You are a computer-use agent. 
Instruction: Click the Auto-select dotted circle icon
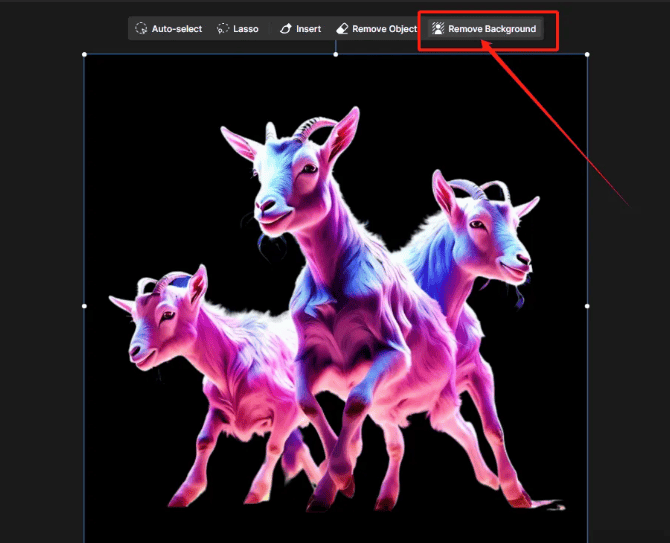tap(141, 29)
